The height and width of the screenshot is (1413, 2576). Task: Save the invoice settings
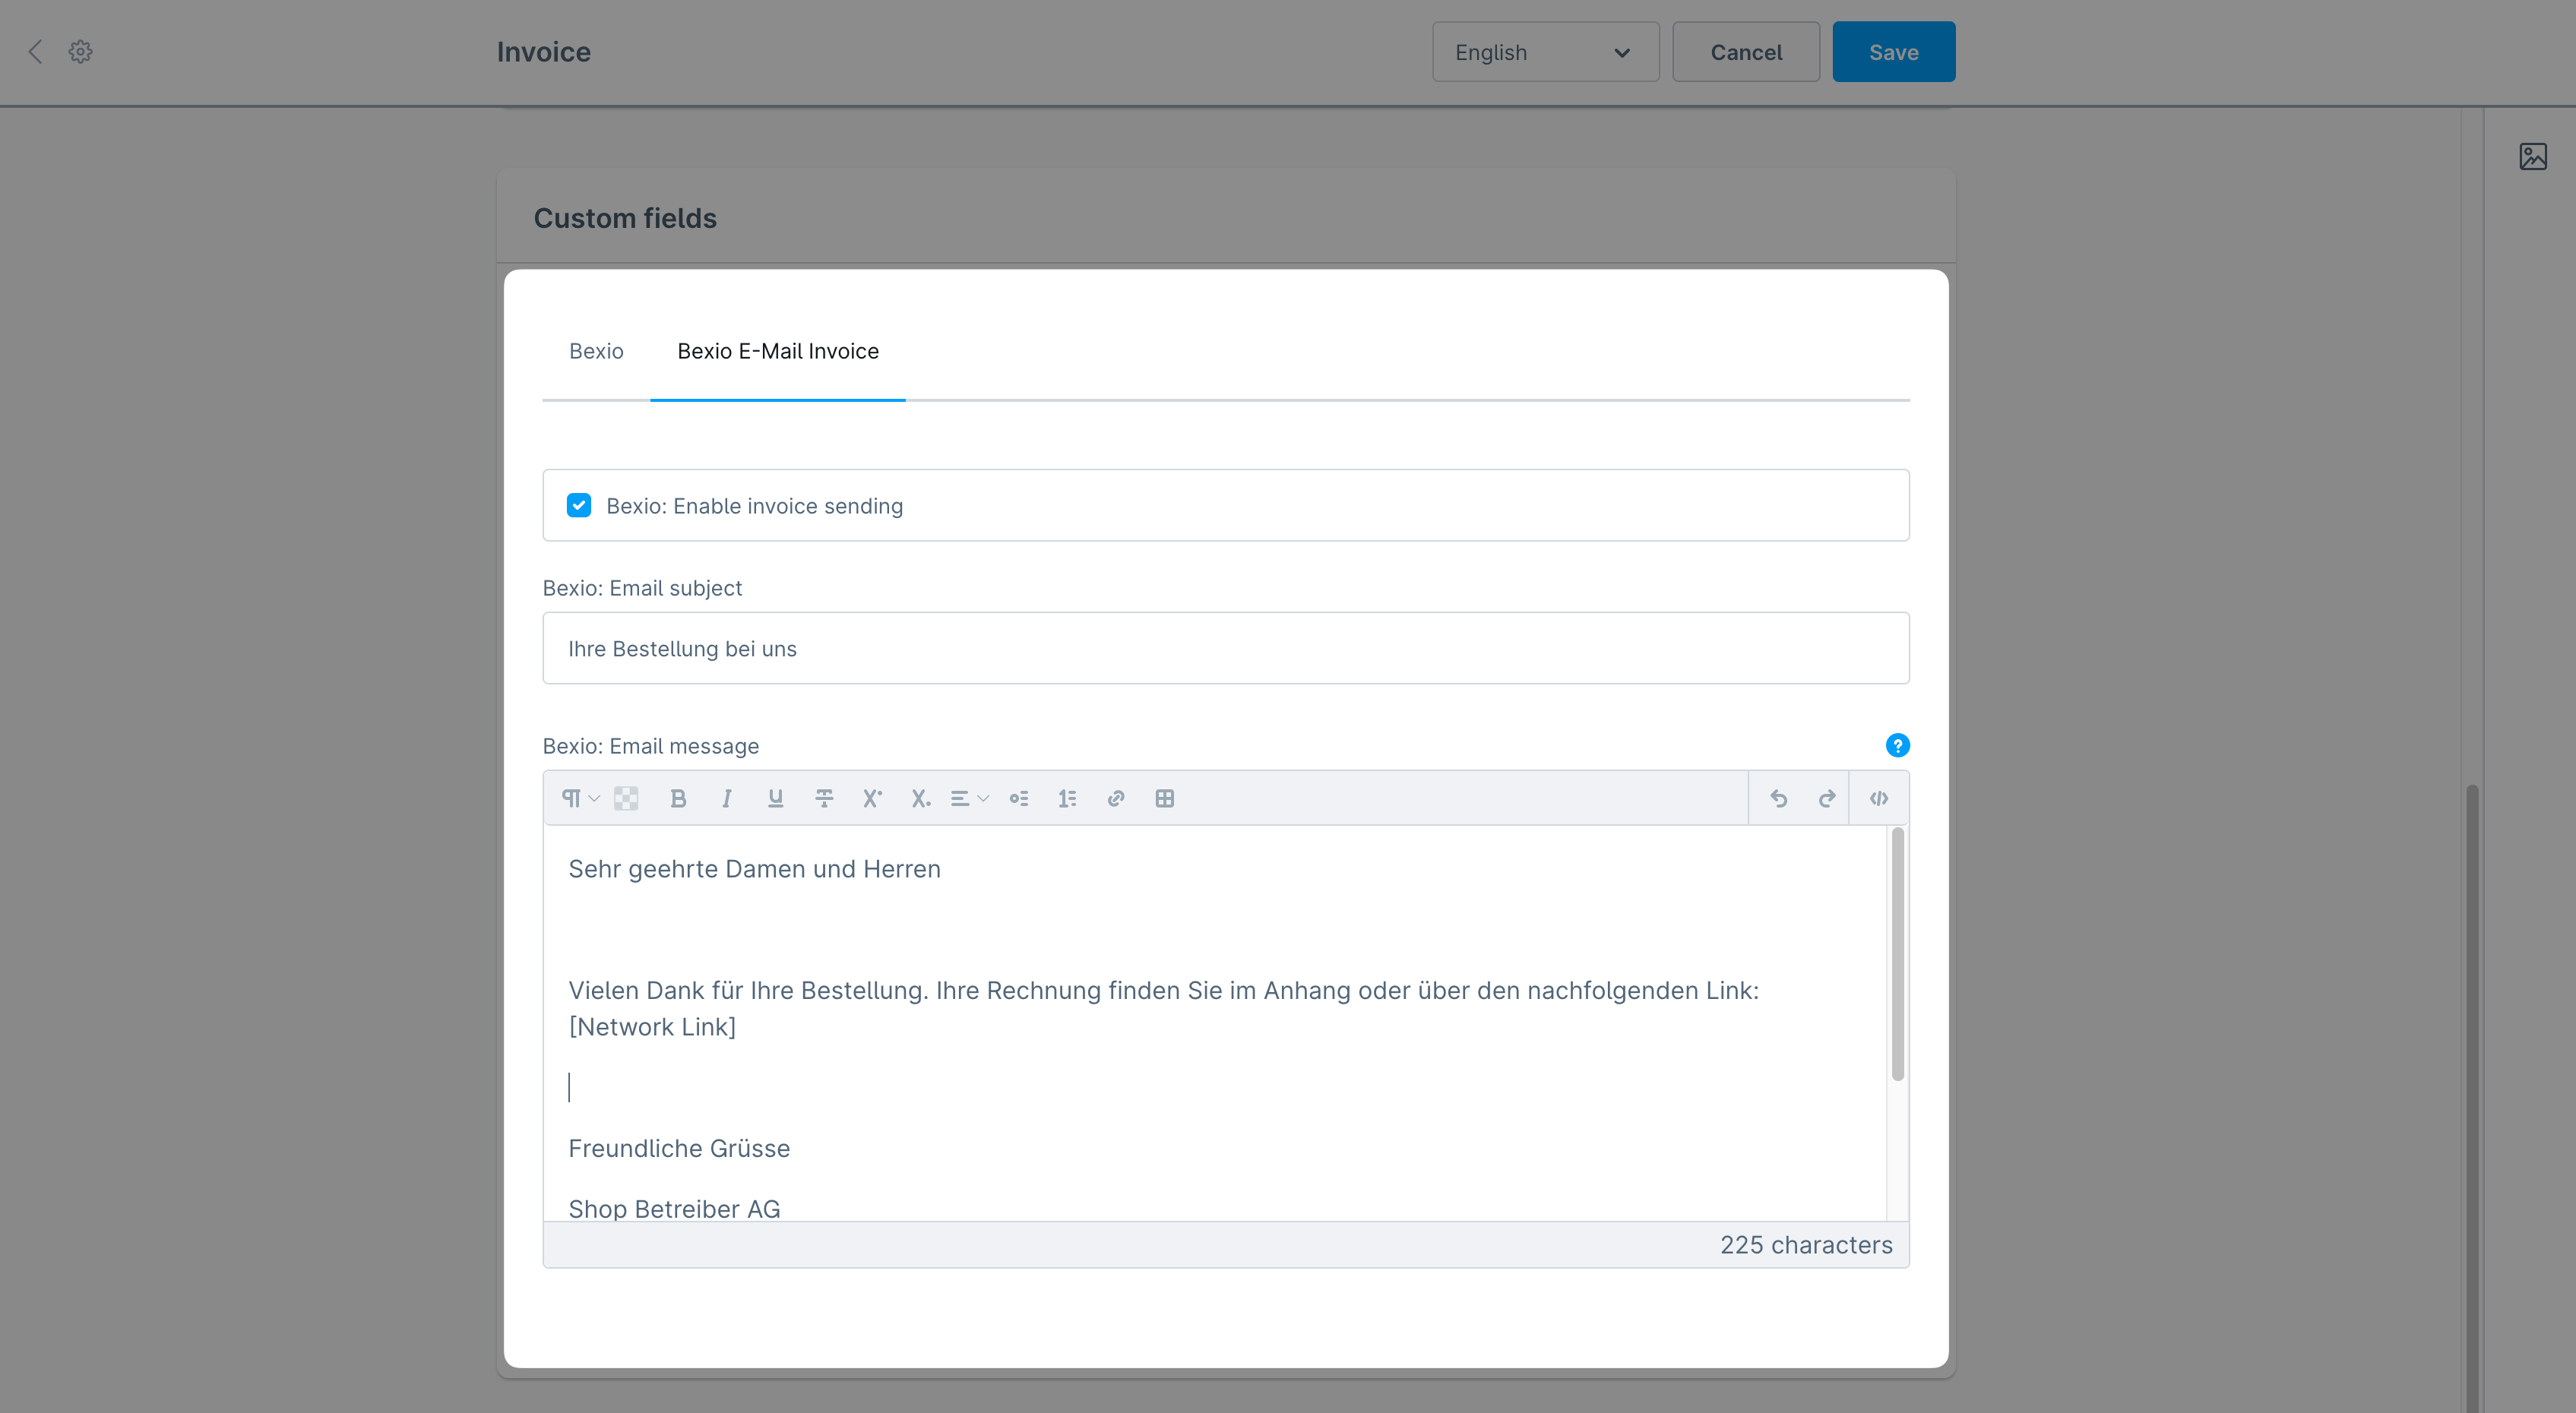[1893, 51]
